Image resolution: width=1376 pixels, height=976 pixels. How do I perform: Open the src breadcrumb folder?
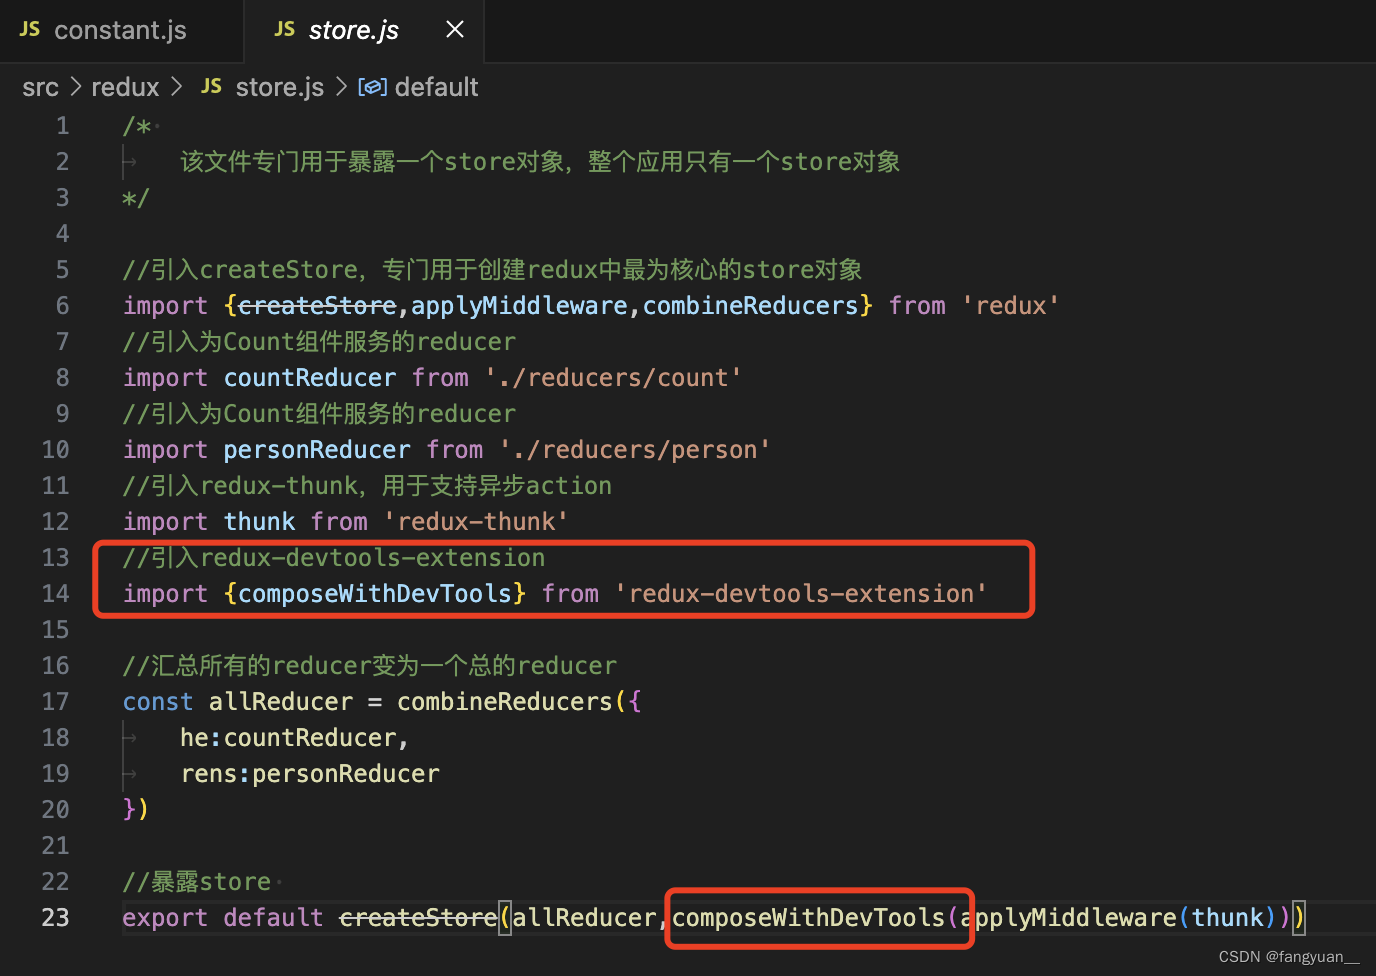point(41,87)
